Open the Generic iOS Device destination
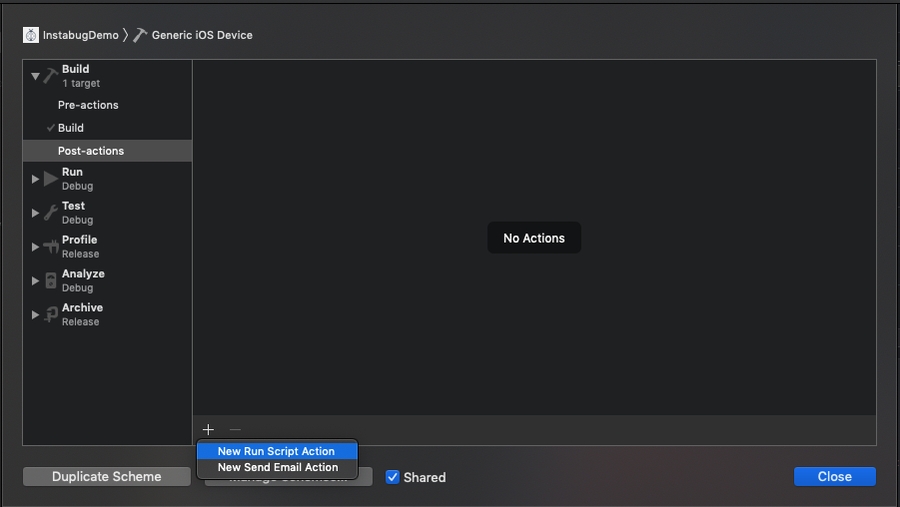The image size is (900, 507). tap(201, 35)
